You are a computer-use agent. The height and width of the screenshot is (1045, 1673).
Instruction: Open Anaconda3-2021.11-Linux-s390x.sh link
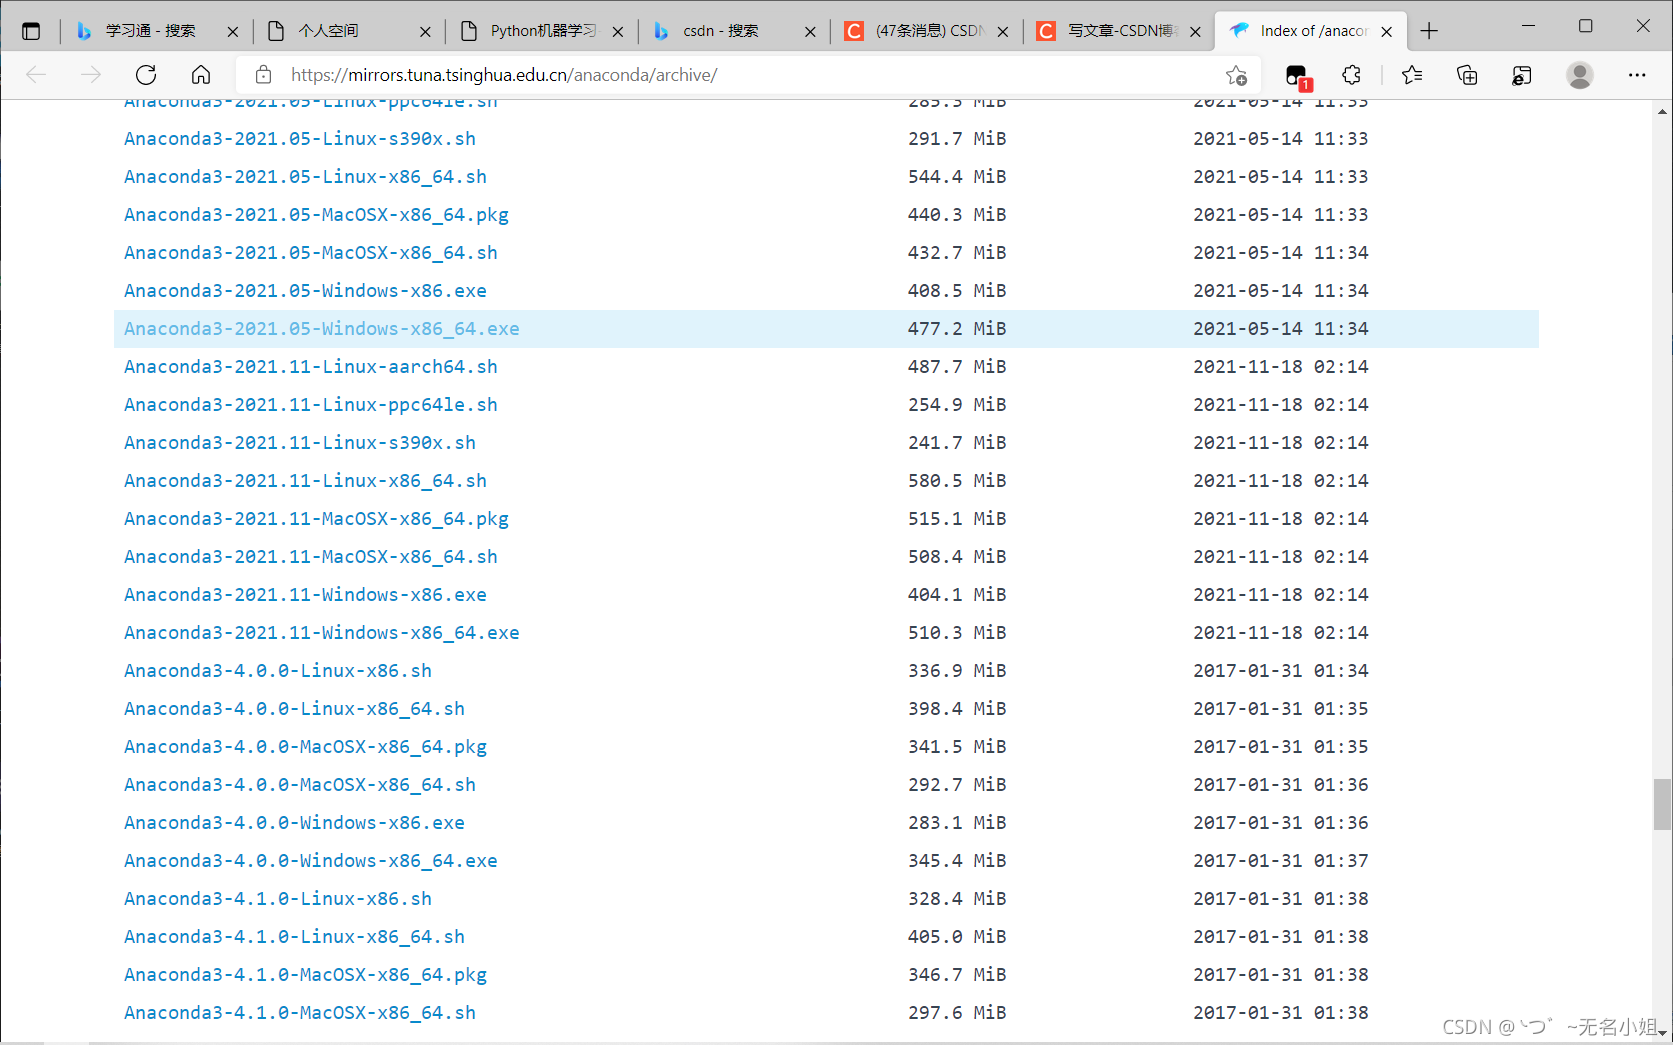point(300,443)
